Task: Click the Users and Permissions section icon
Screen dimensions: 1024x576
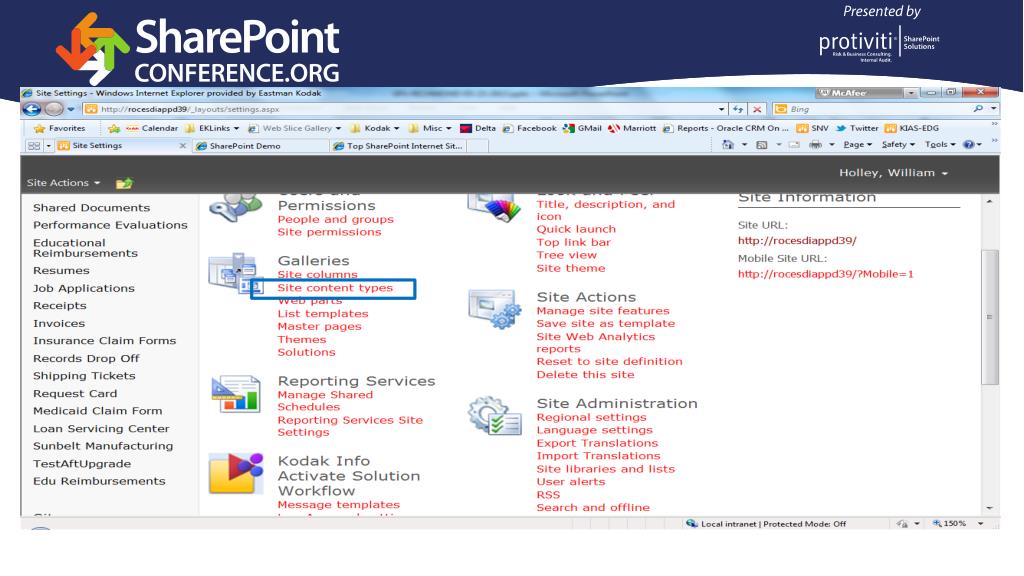Action: pyautogui.click(x=235, y=208)
